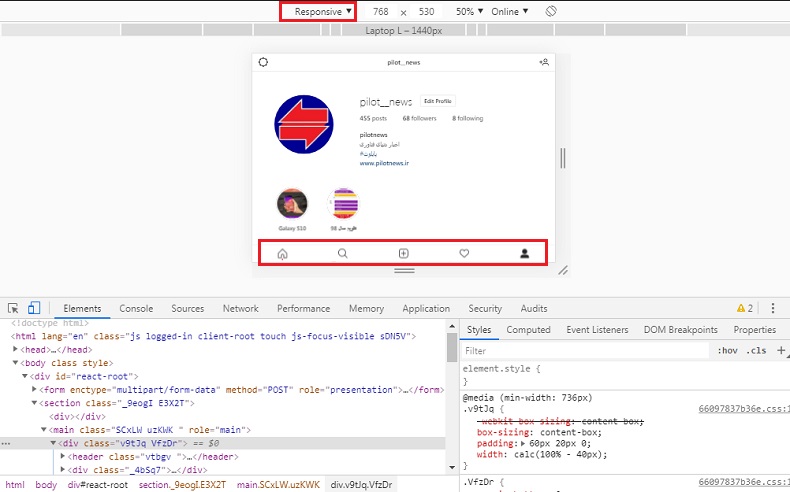
Task: Click the new post plus icon
Action: click(404, 253)
